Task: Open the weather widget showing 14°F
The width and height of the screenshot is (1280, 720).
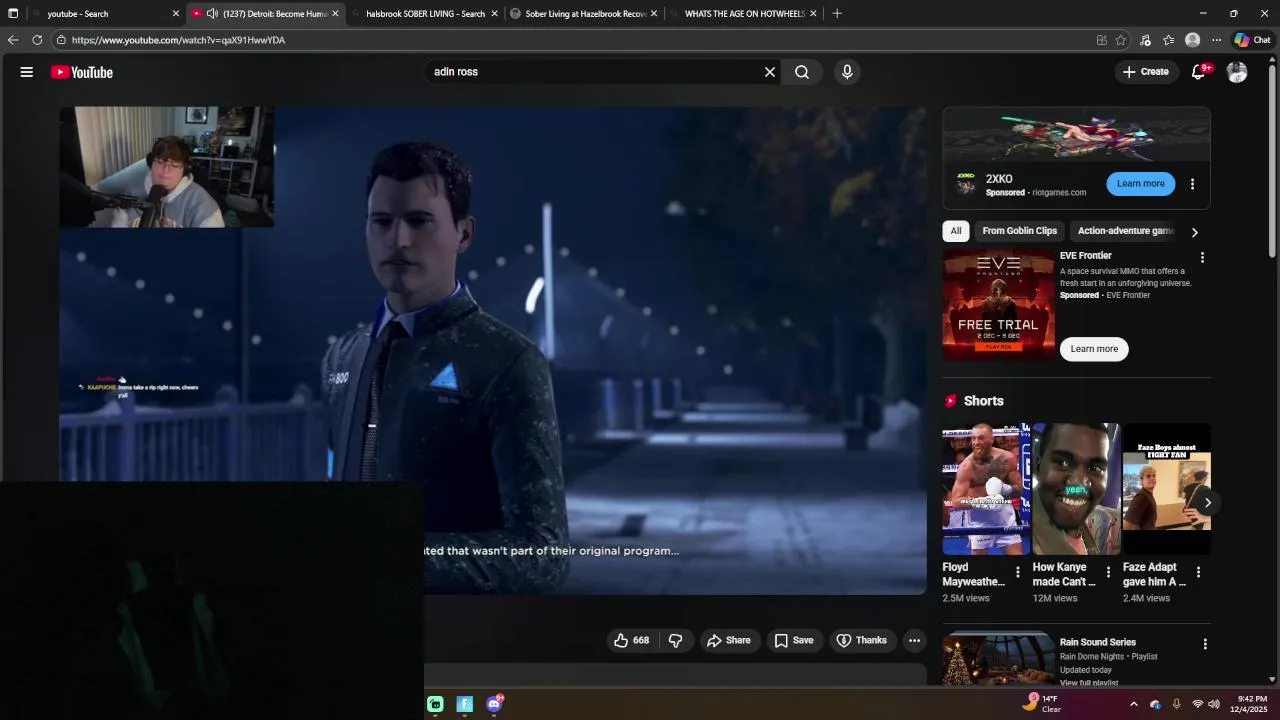Action: point(1041,704)
